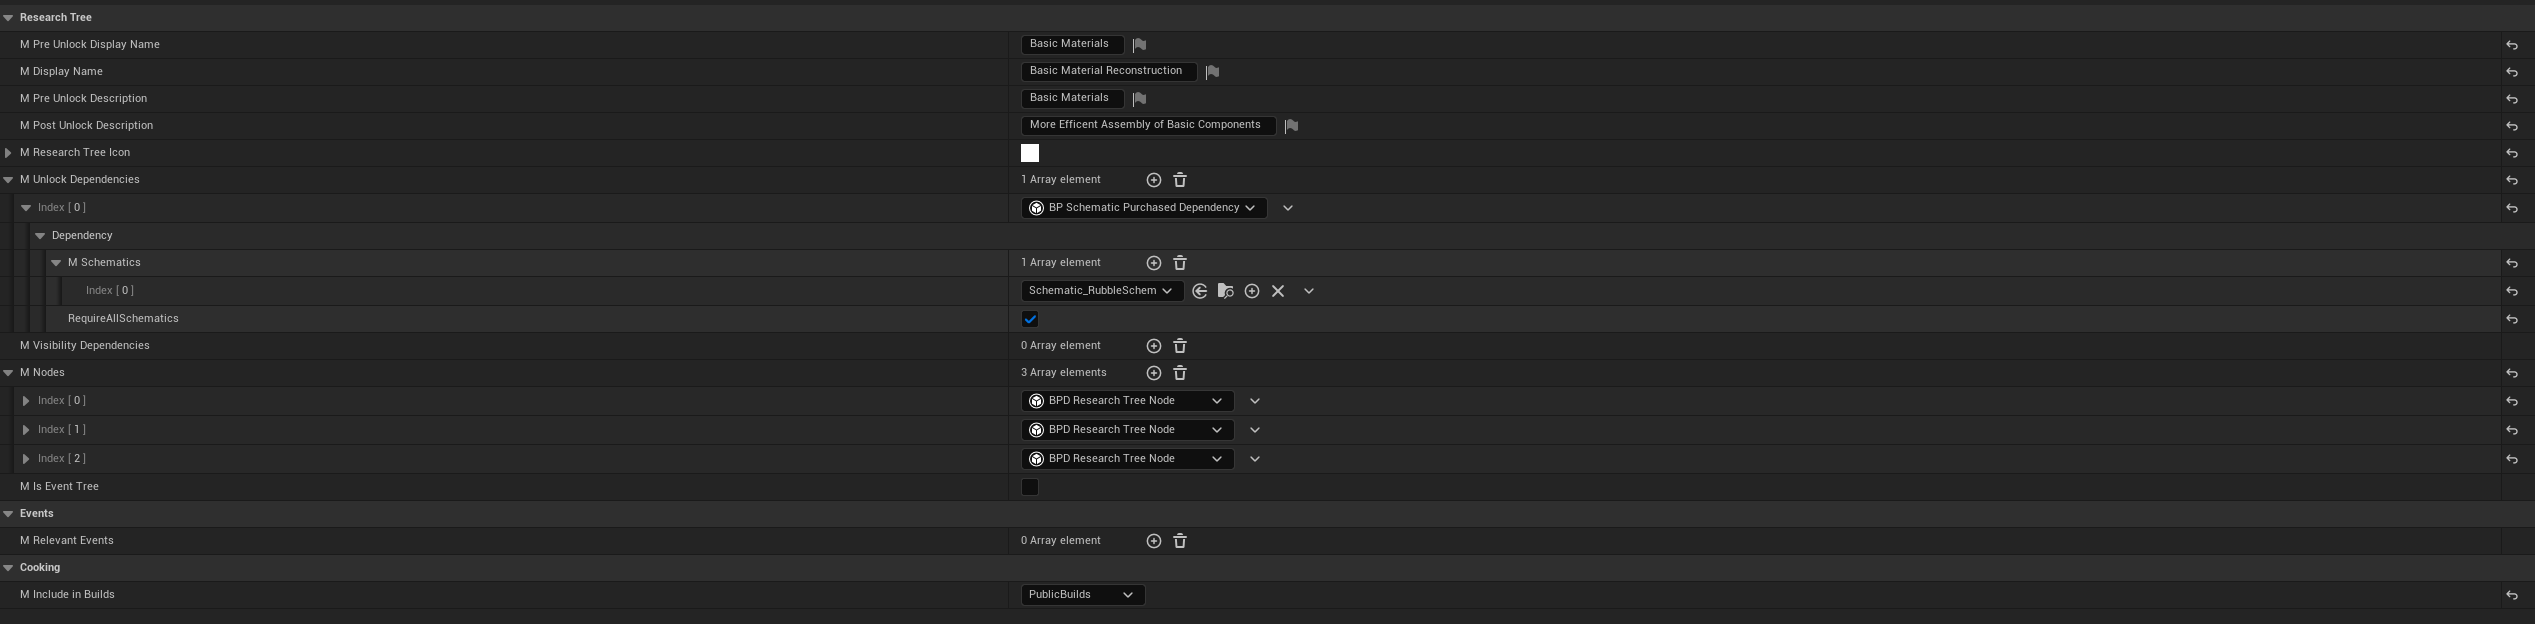
Task: Collapse M Schematics array row
Action: [x=56, y=263]
